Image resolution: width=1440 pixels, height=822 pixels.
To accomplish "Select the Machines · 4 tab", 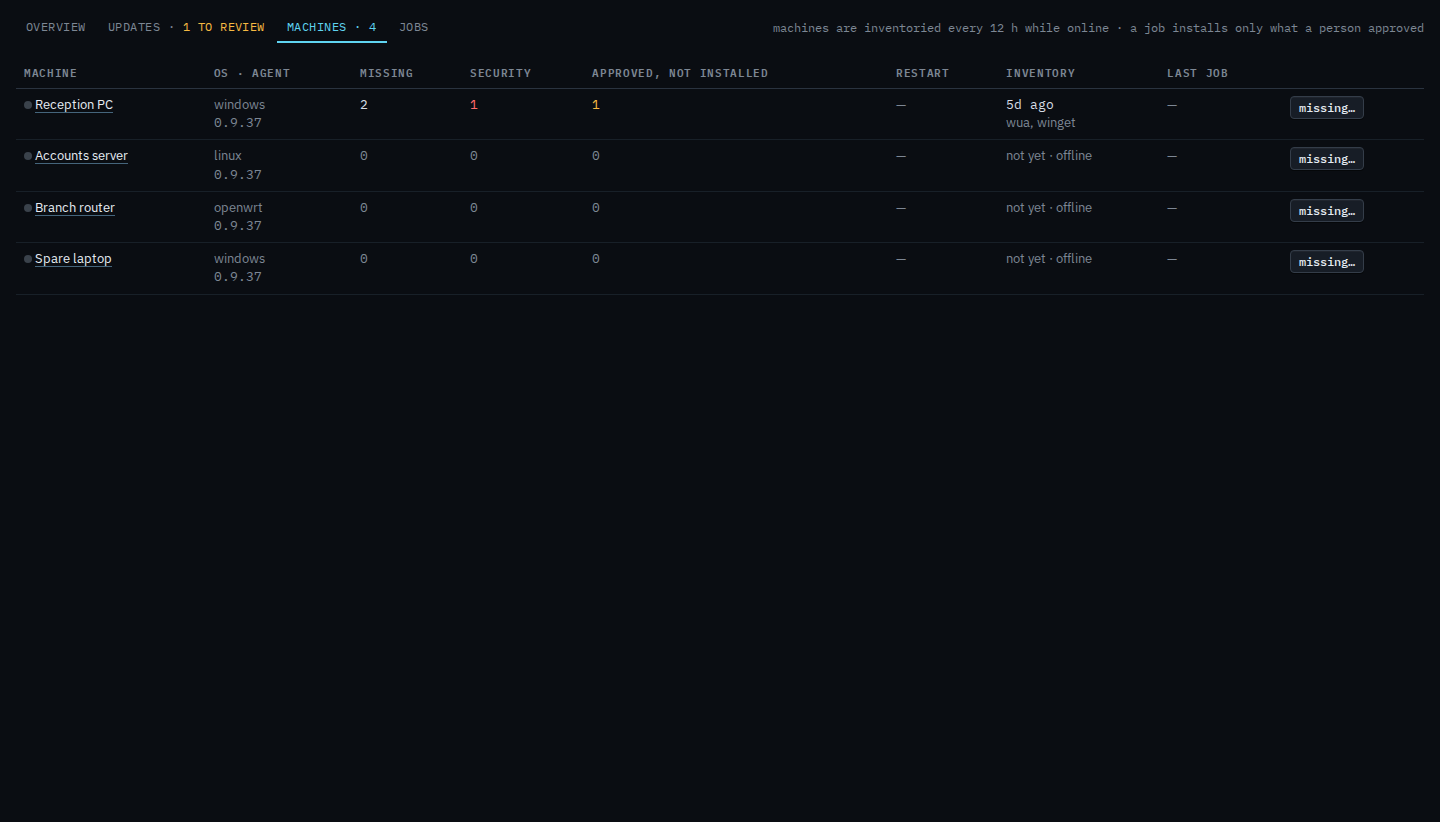I will (x=332, y=27).
